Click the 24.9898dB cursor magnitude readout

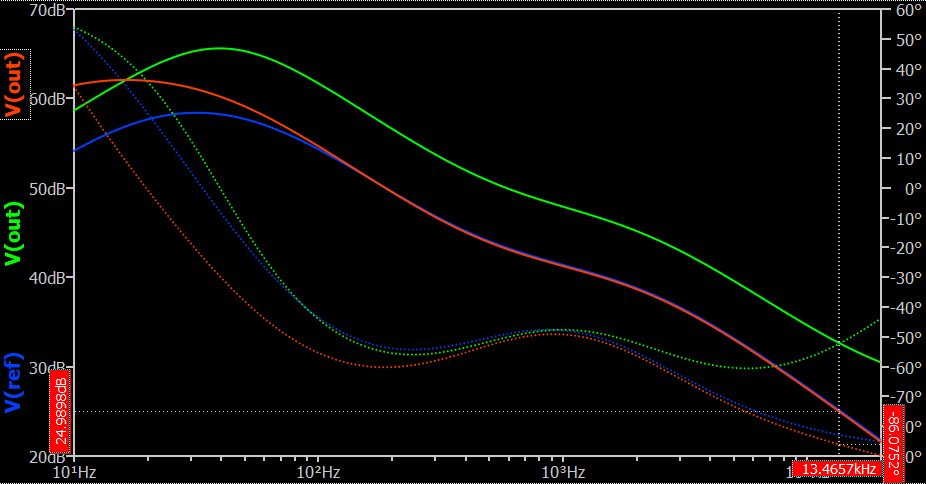pyautogui.click(x=60, y=411)
